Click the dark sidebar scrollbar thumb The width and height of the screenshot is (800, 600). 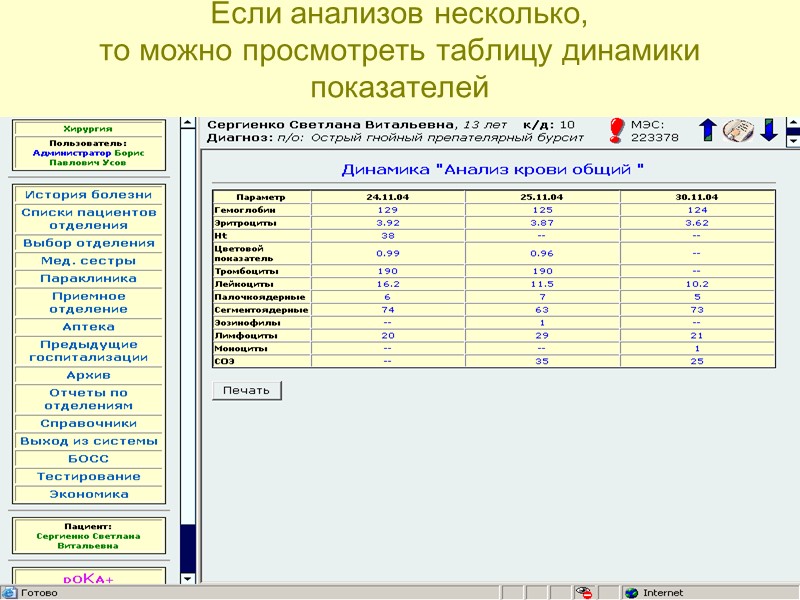pyautogui.click(x=188, y=548)
